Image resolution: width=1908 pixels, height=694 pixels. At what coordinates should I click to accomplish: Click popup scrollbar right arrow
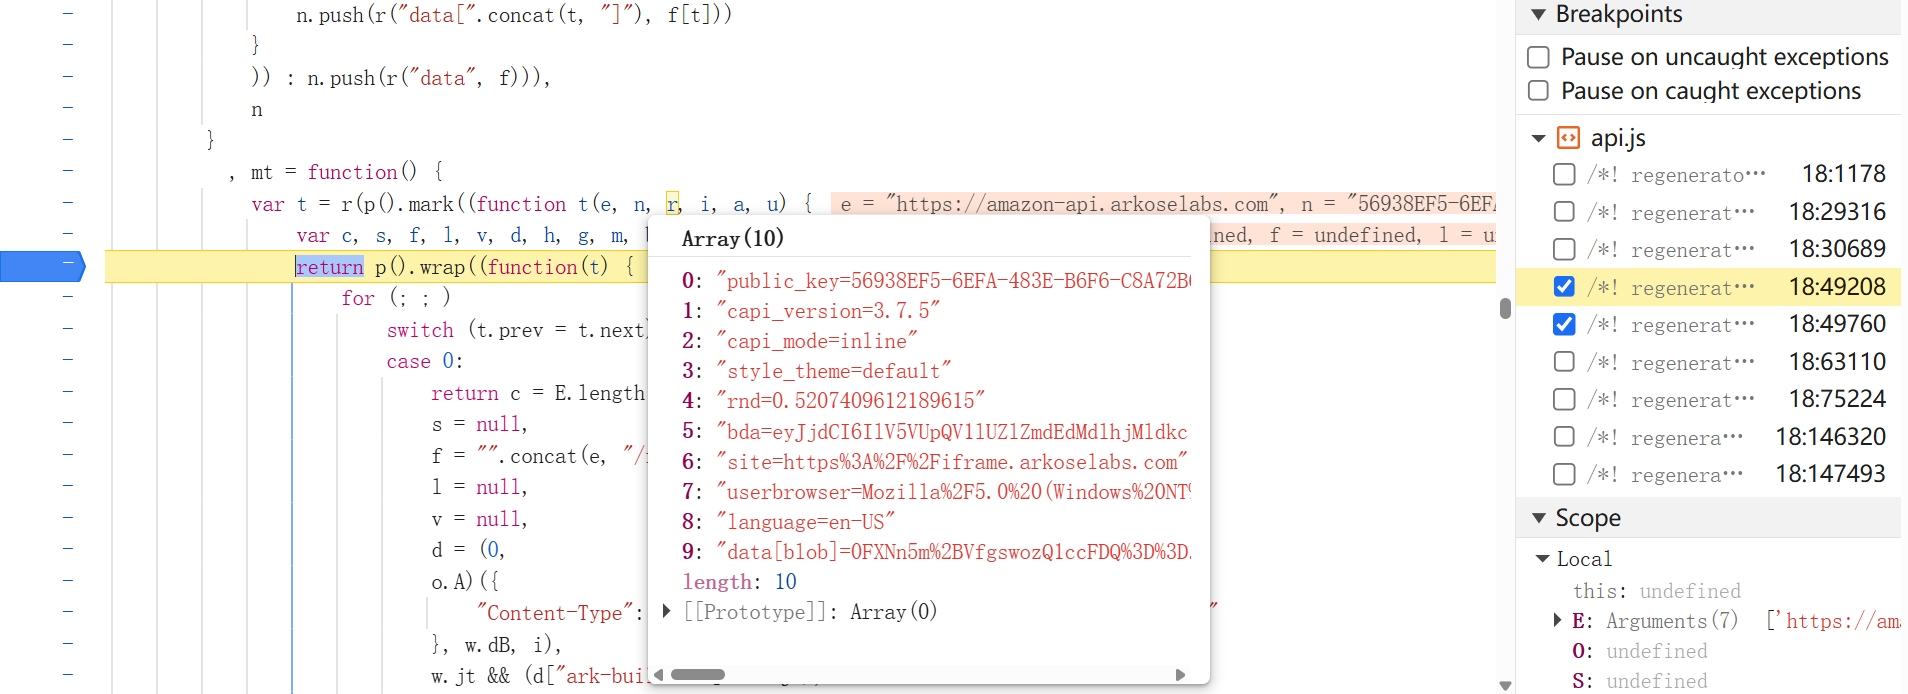[x=1180, y=675]
